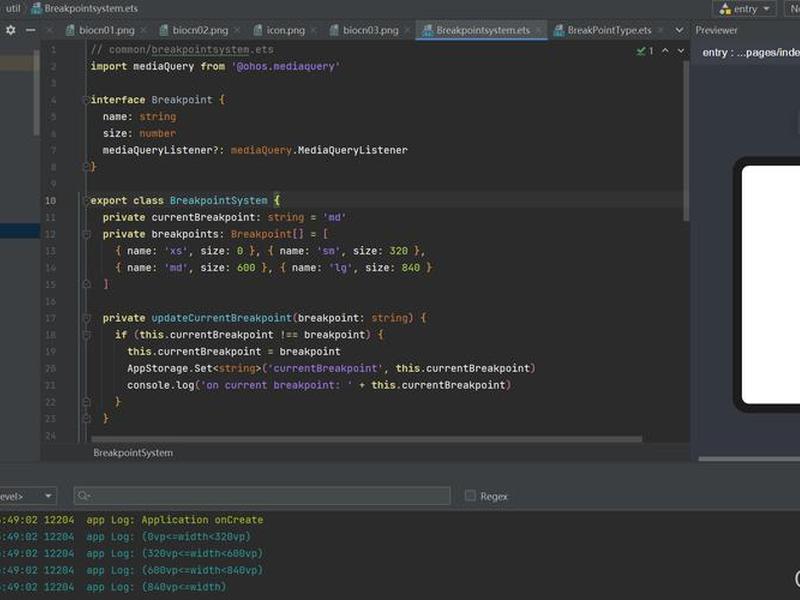Close the Breakpointsystem.ets tab

point(538,31)
